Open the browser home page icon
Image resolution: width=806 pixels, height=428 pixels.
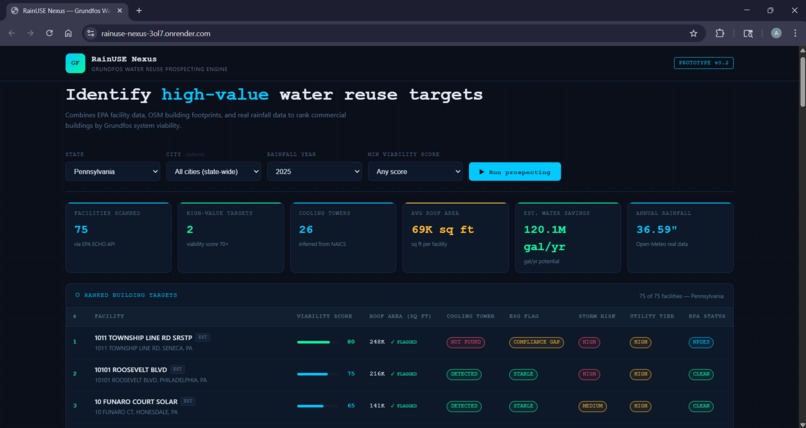[68, 33]
